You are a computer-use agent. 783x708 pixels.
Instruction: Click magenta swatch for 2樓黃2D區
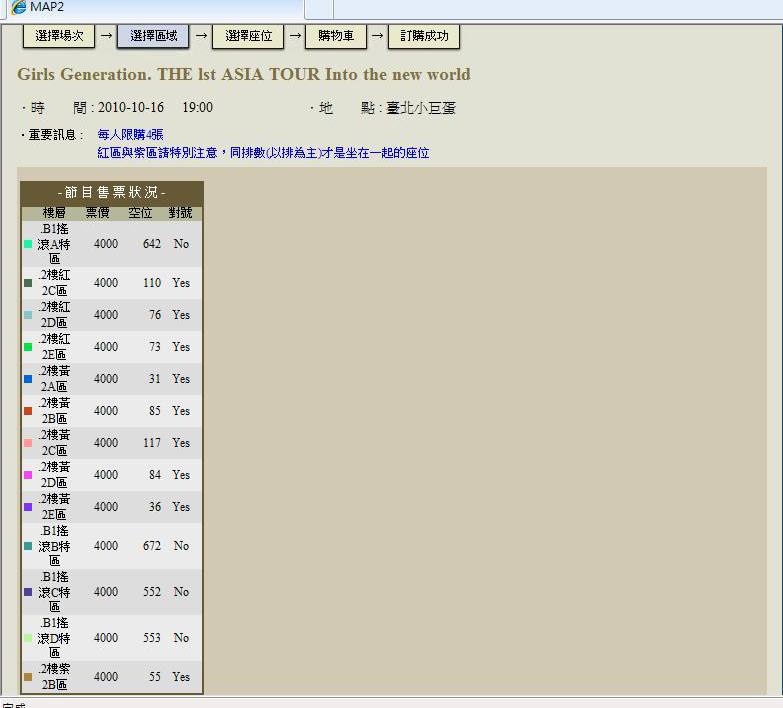28,475
